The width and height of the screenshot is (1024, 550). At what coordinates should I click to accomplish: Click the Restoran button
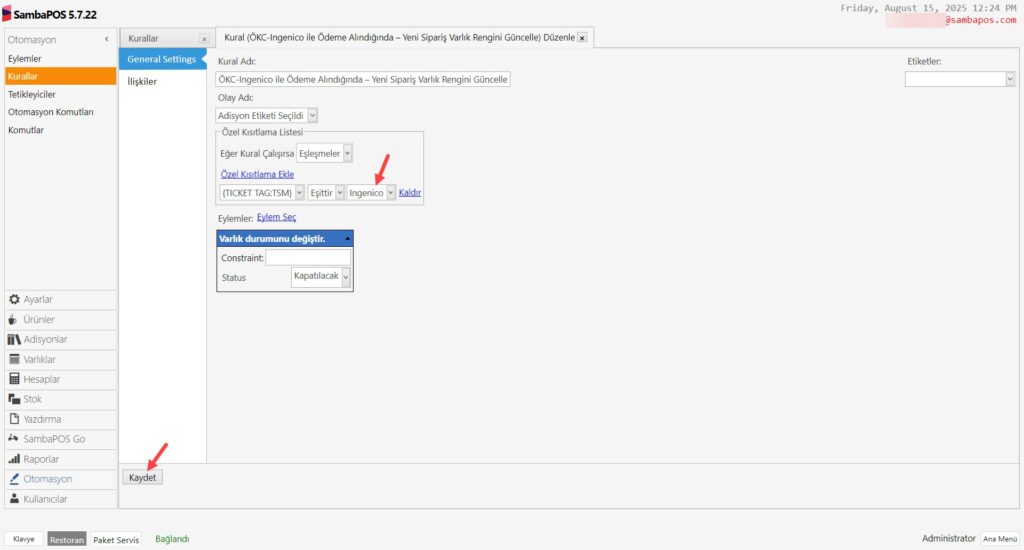click(67, 540)
